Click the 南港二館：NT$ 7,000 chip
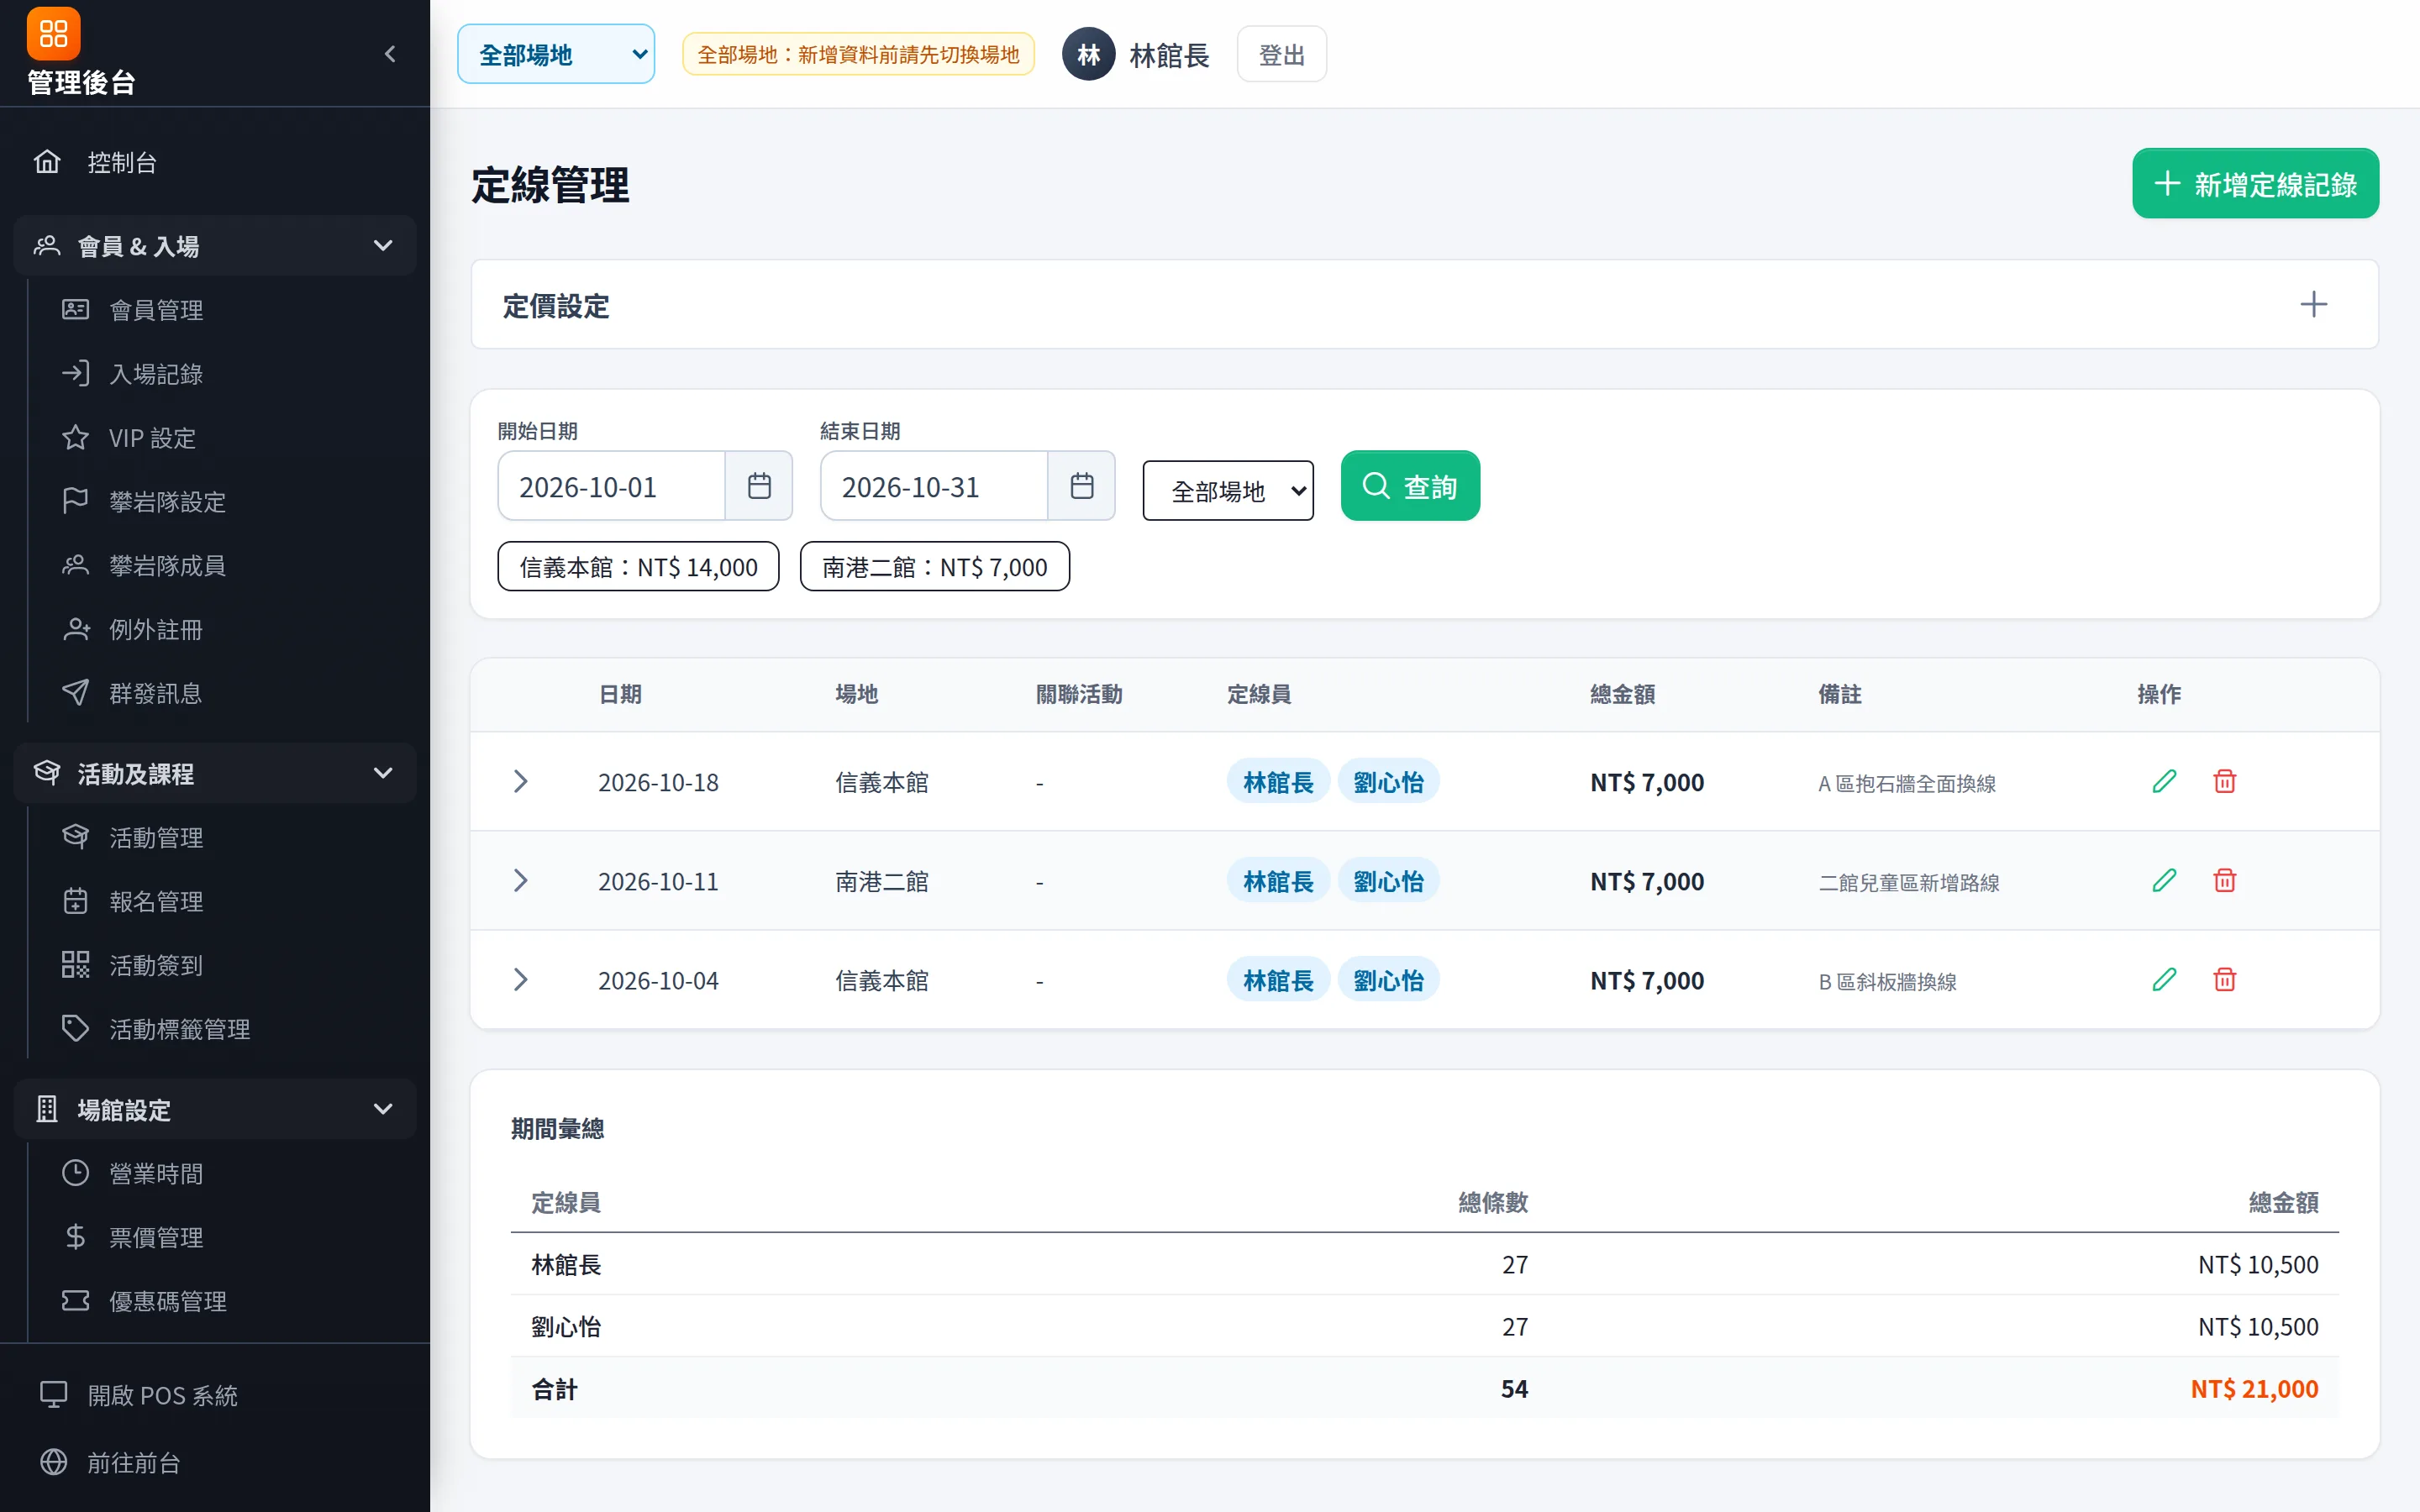 [x=934, y=568]
